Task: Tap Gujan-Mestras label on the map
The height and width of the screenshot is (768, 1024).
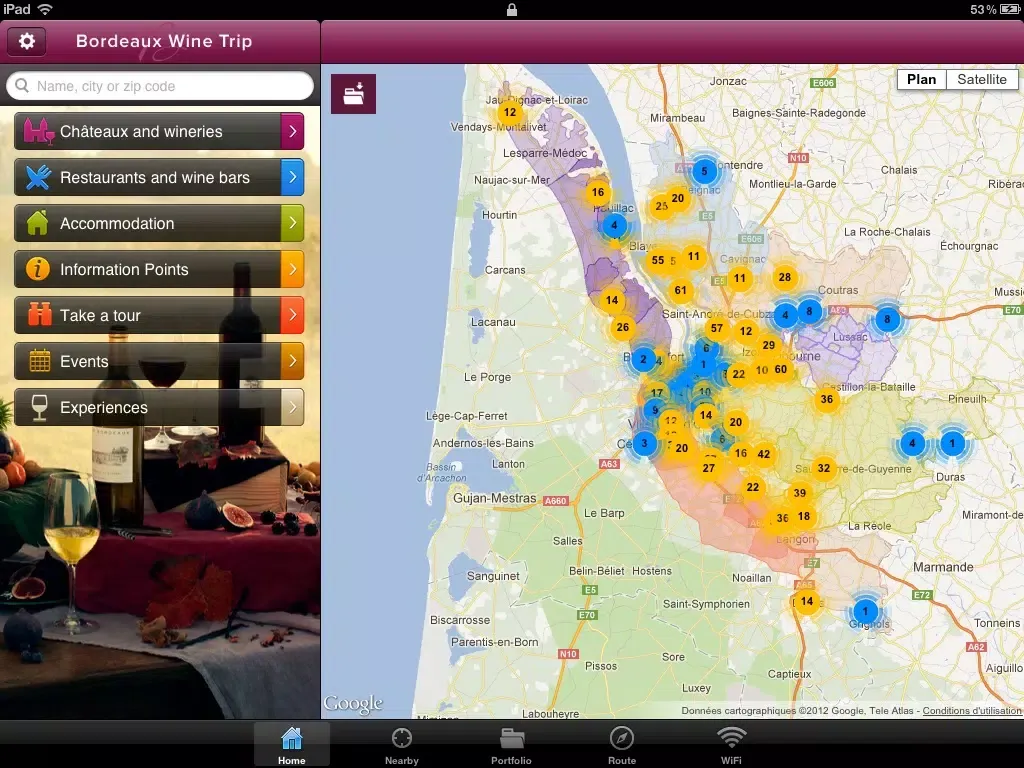Action: 494,498
